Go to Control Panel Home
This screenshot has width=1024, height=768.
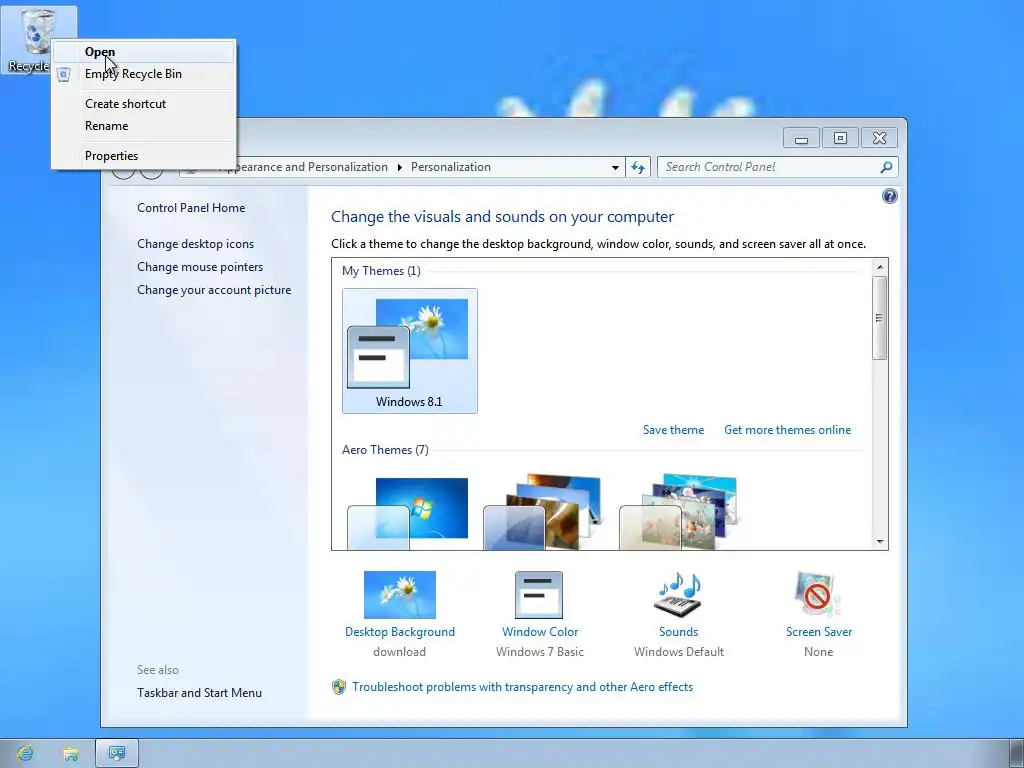pyautogui.click(x=191, y=208)
